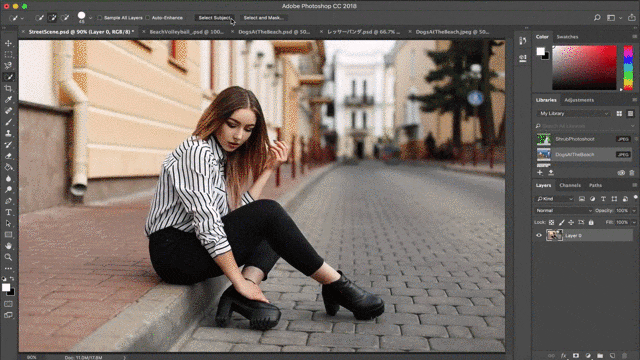Open the Edit Toolbar ellipsis
This screenshot has width=640, height=360.
(8, 269)
